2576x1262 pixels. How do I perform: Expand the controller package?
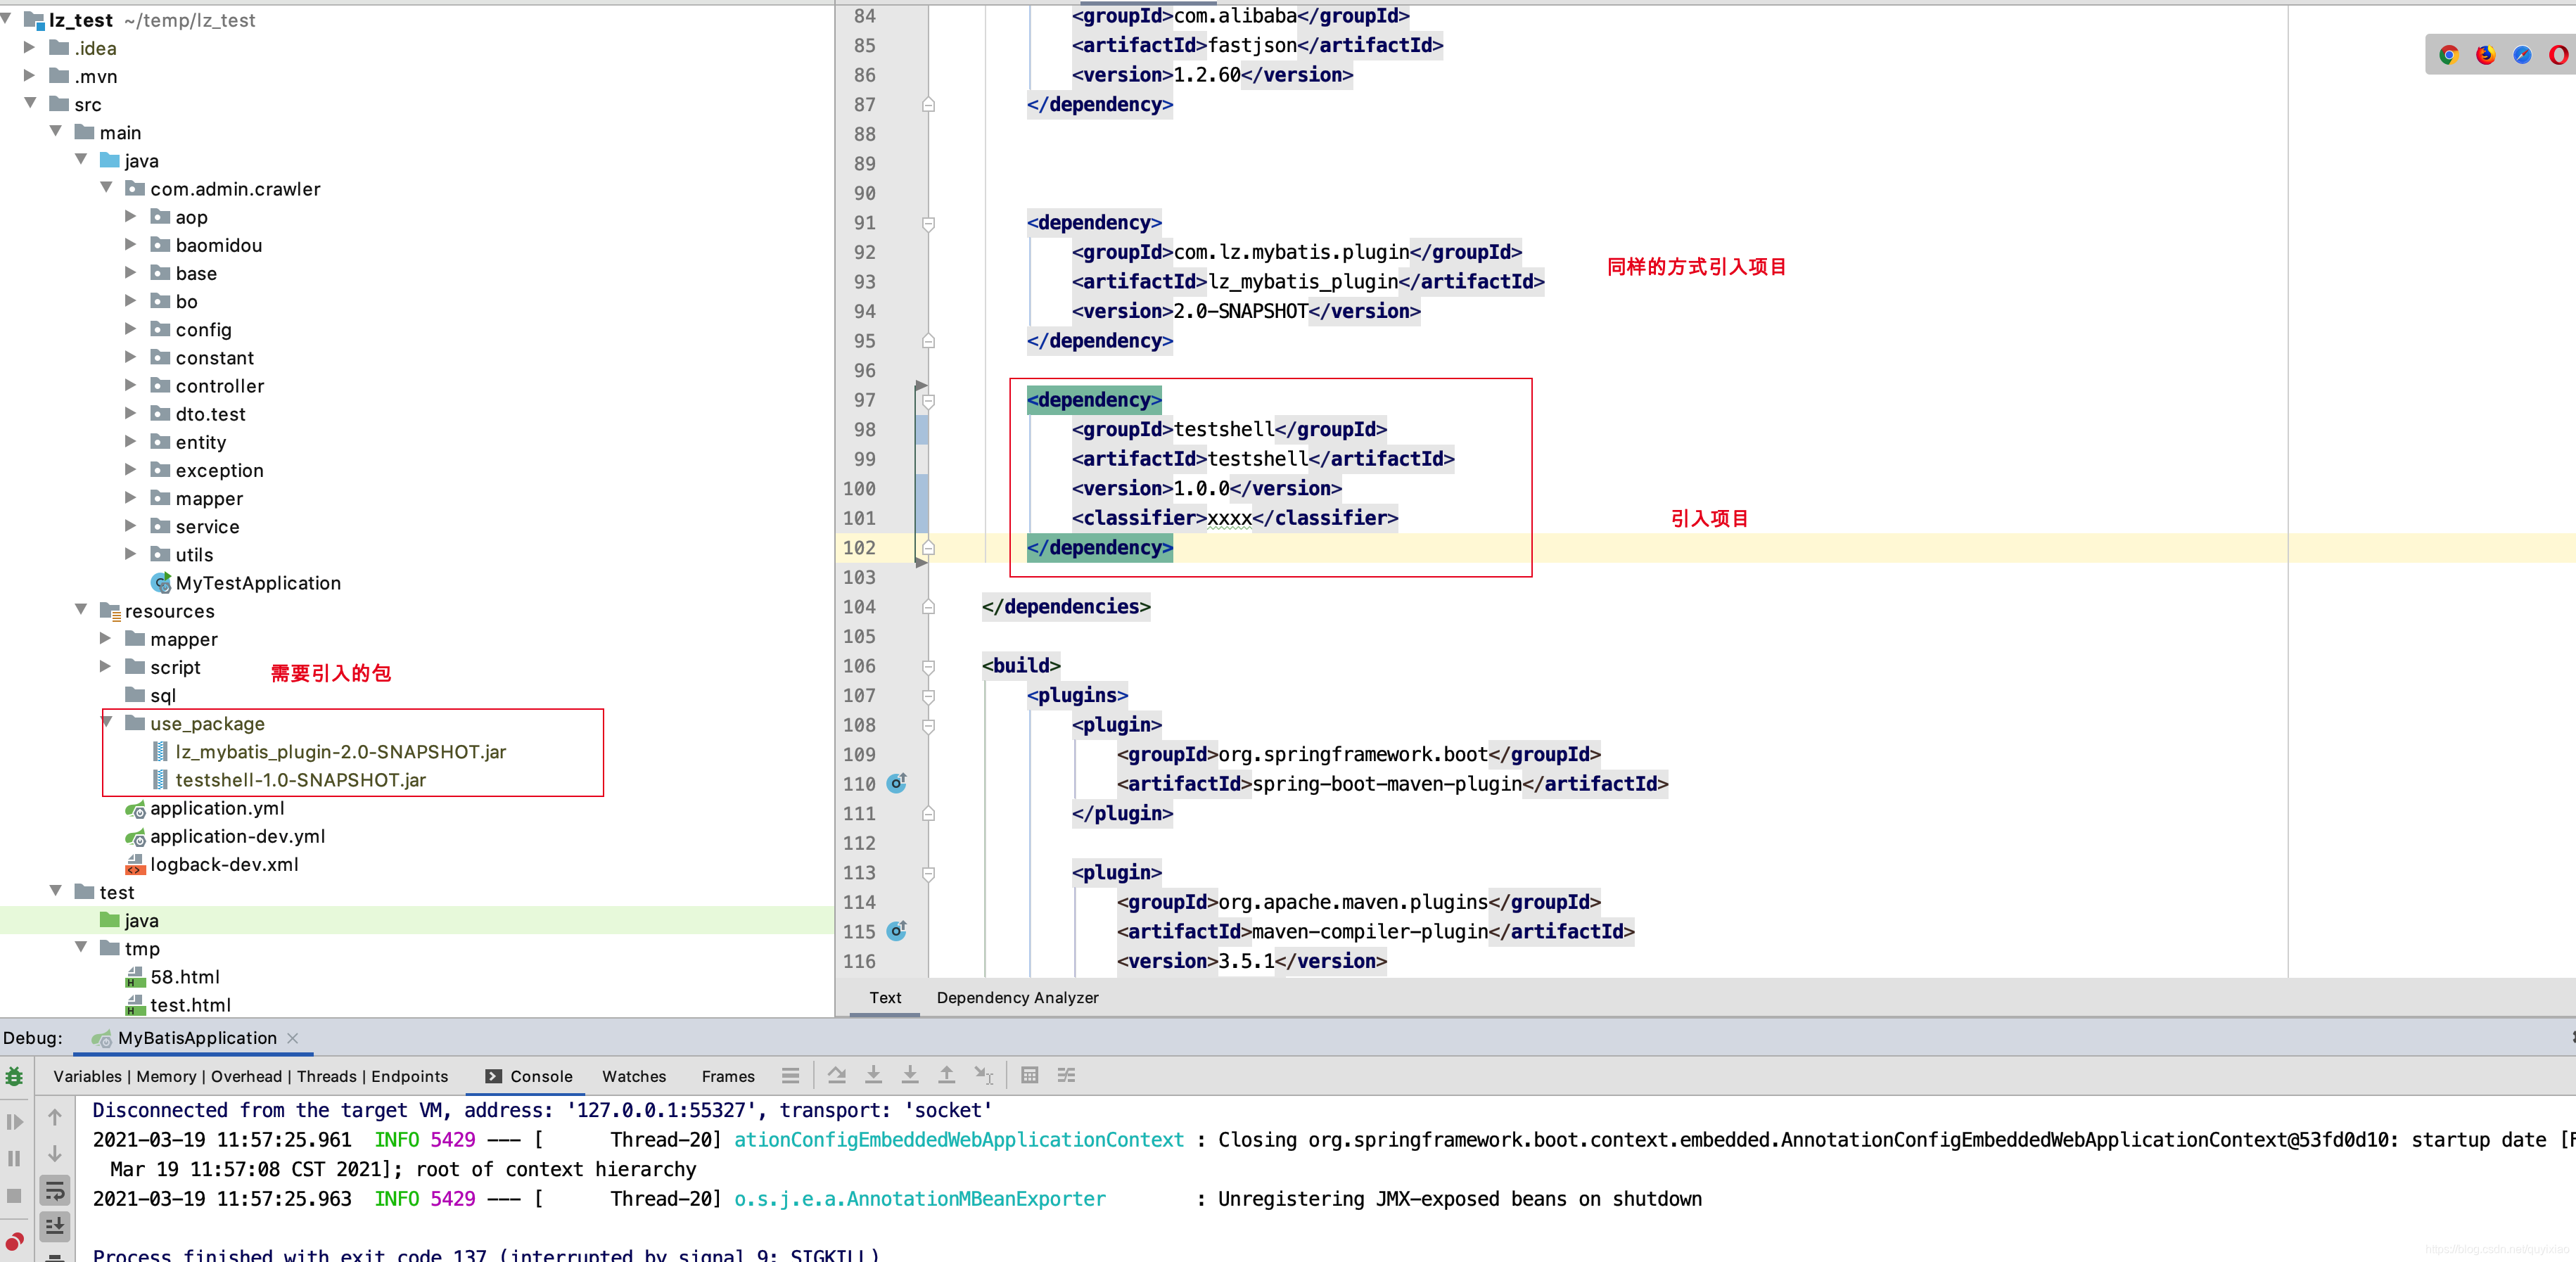pyautogui.click(x=131, y=385)
